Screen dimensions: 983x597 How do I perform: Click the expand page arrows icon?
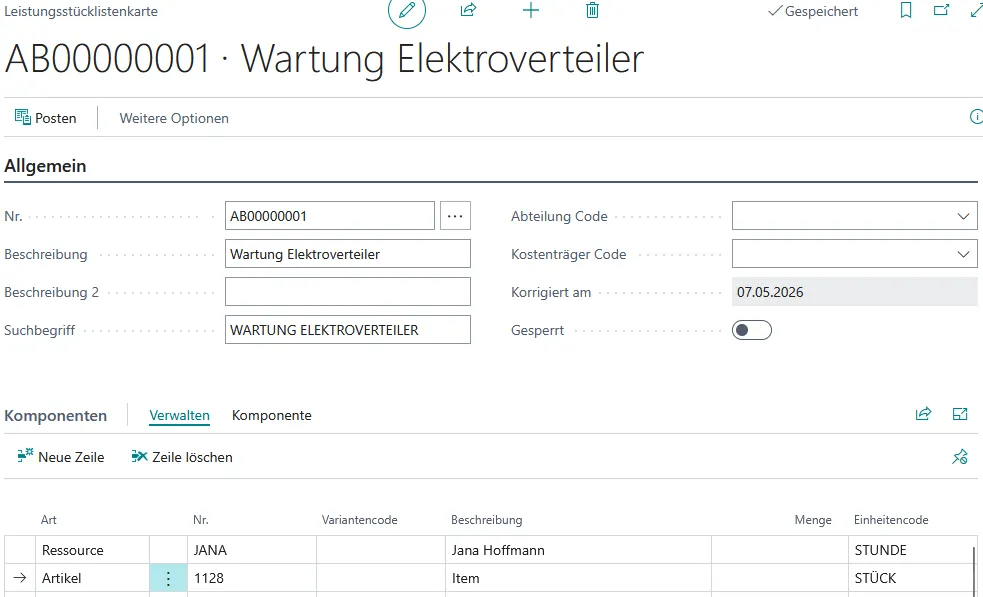click(977, 10)
